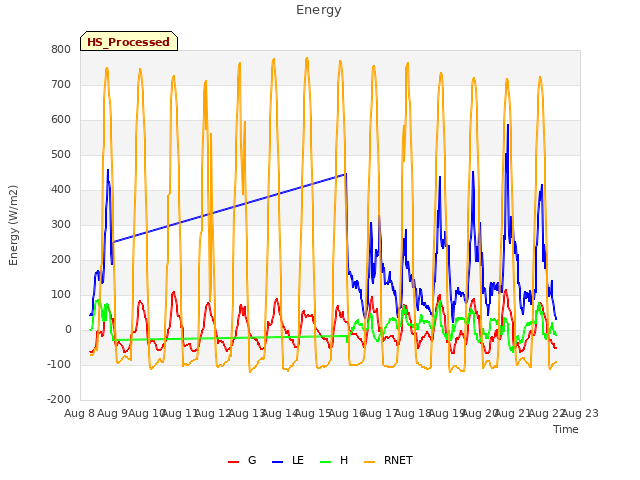Screen dimensions: 640x480
Task: Click the 600 y-axis tick label
Action: point(61,120)
